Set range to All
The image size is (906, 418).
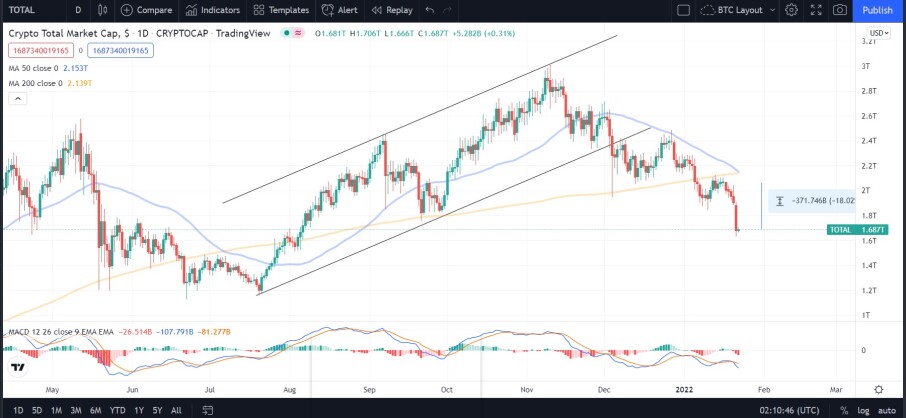point(176,410)
